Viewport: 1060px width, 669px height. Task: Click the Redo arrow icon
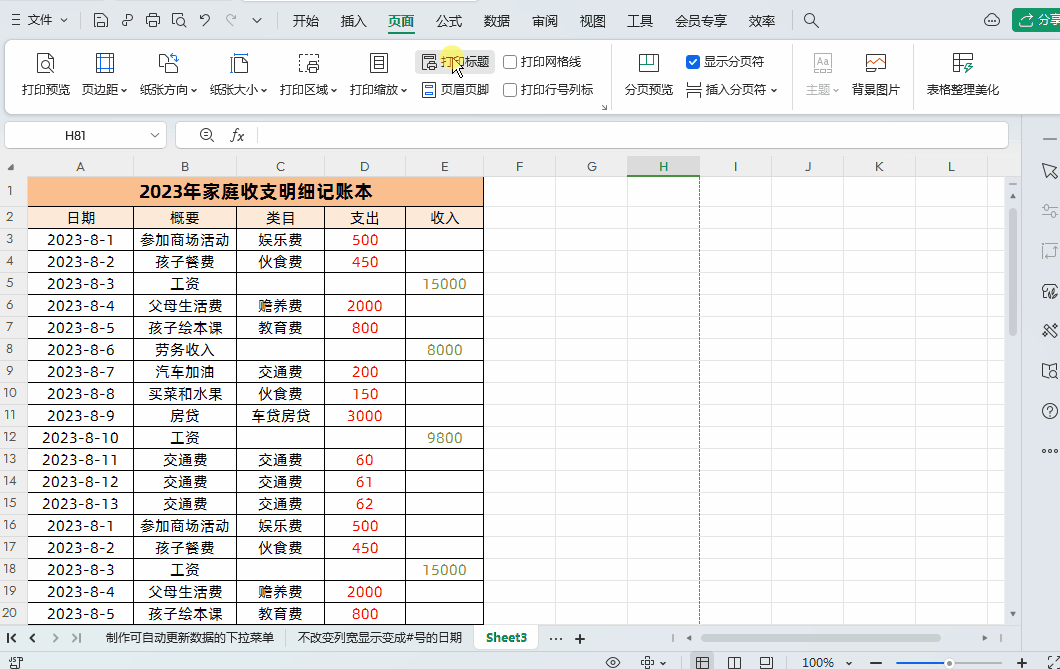231,20
